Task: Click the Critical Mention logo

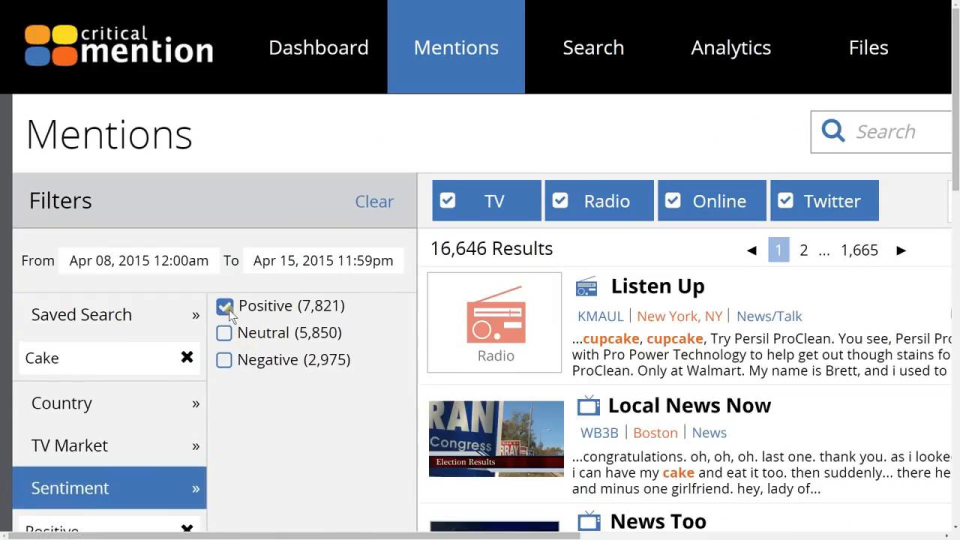Action: pyautogui.click(x=119, y=45)
